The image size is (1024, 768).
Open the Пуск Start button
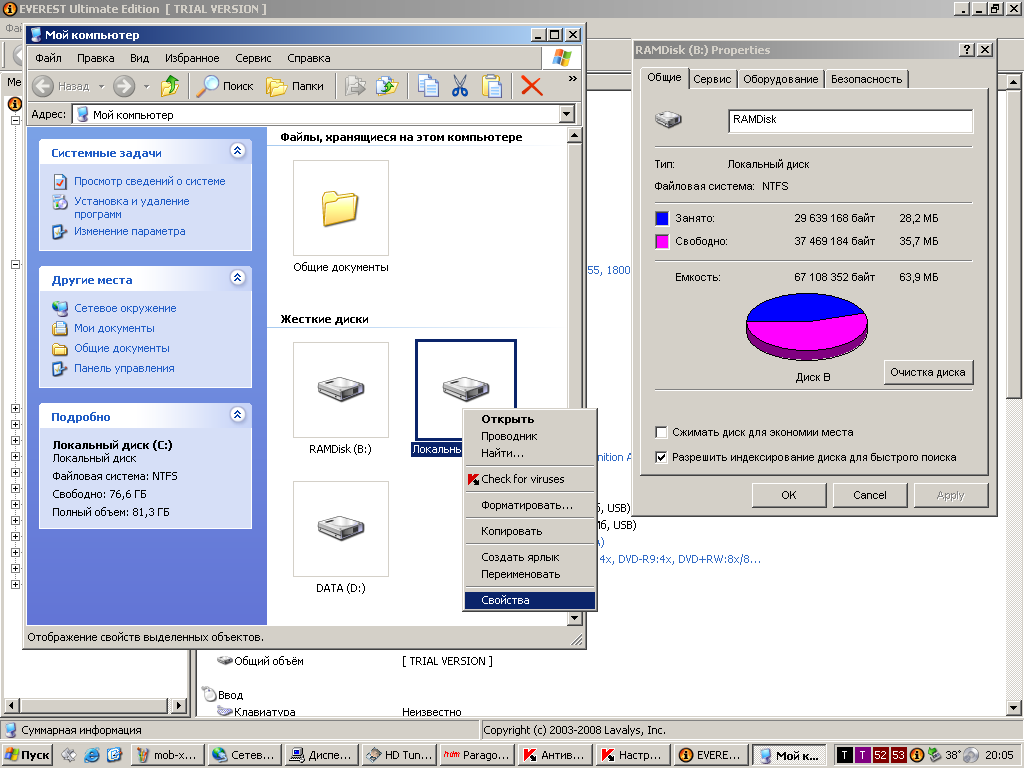[27, 755]
